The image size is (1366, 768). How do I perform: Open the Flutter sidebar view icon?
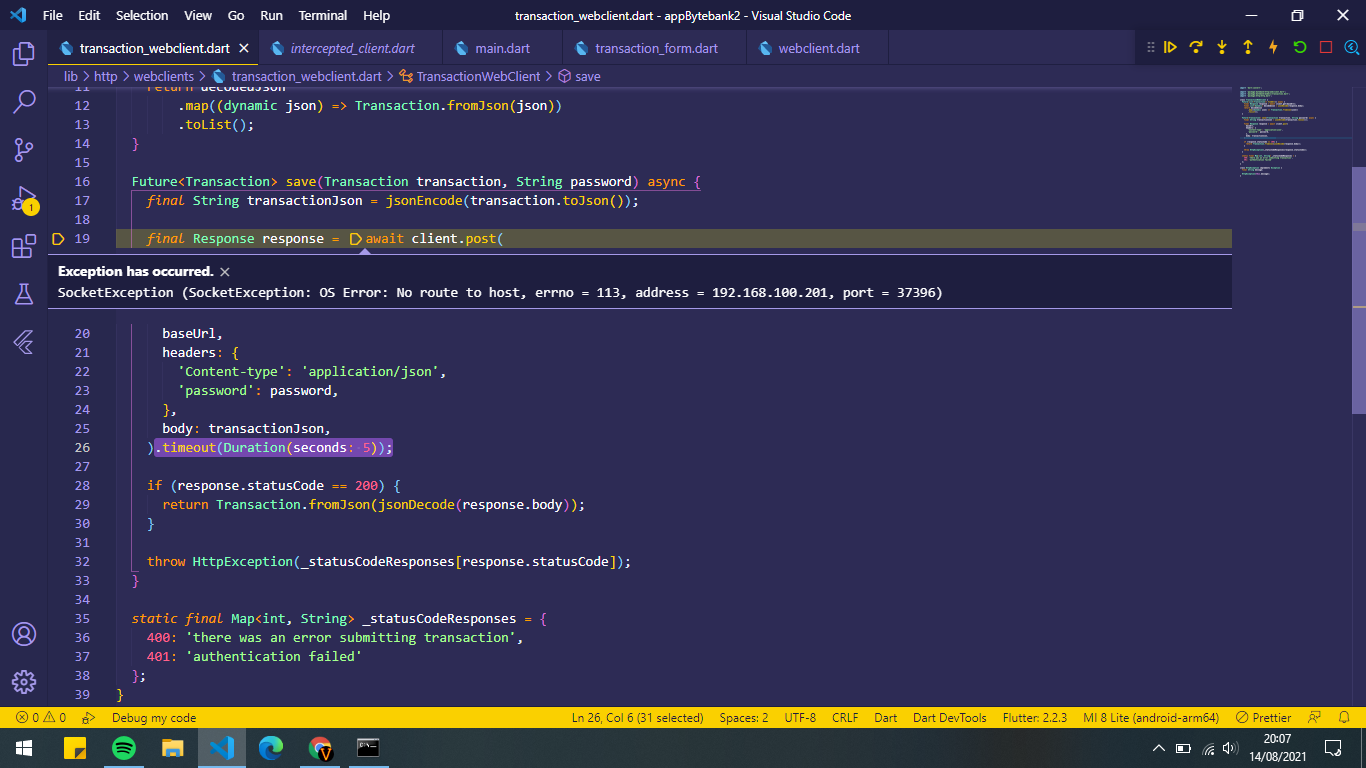point(24,342)
